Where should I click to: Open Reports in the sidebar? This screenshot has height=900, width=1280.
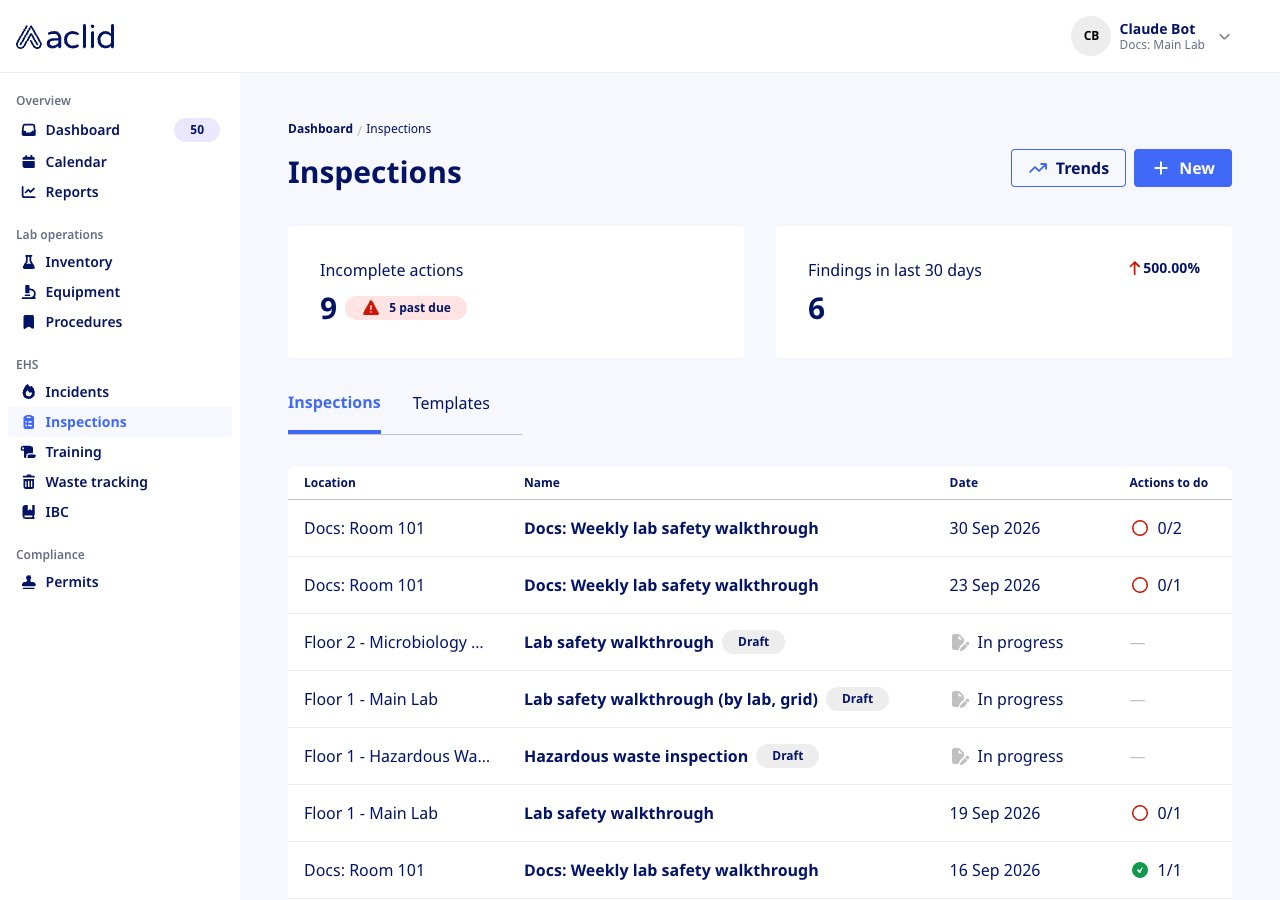tap(120, 192)
